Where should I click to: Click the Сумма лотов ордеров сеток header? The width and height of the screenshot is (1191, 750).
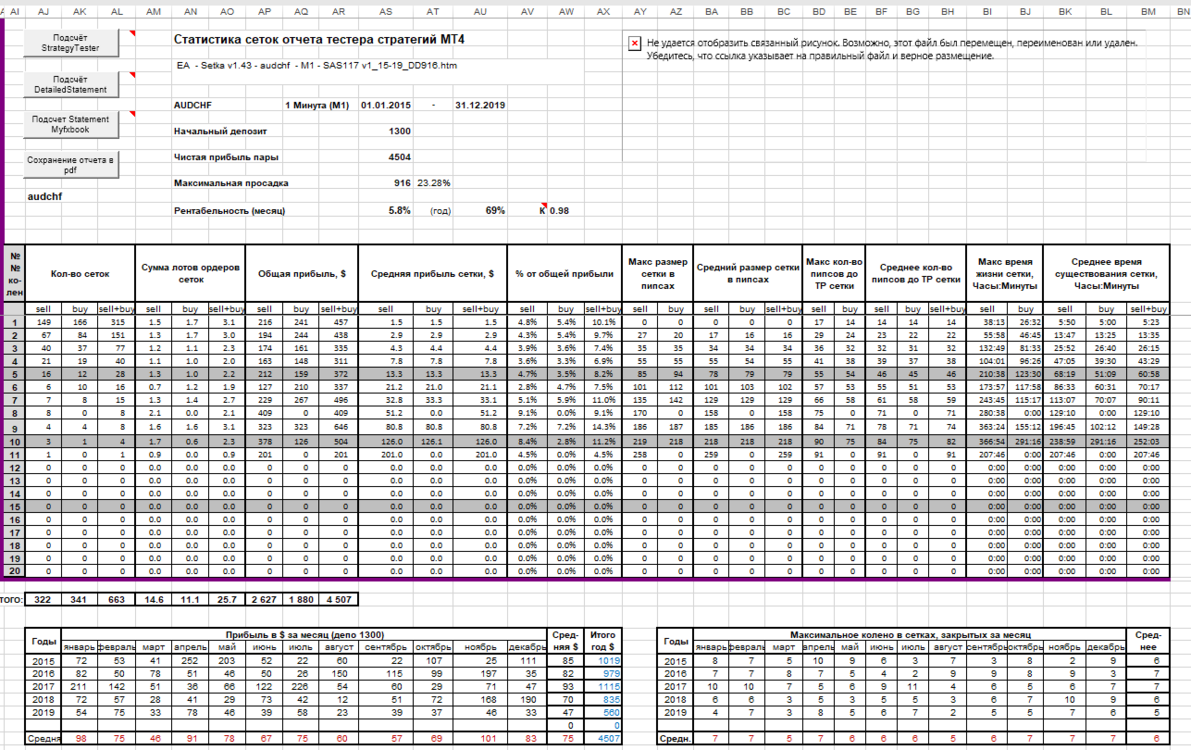click(191, 274)
